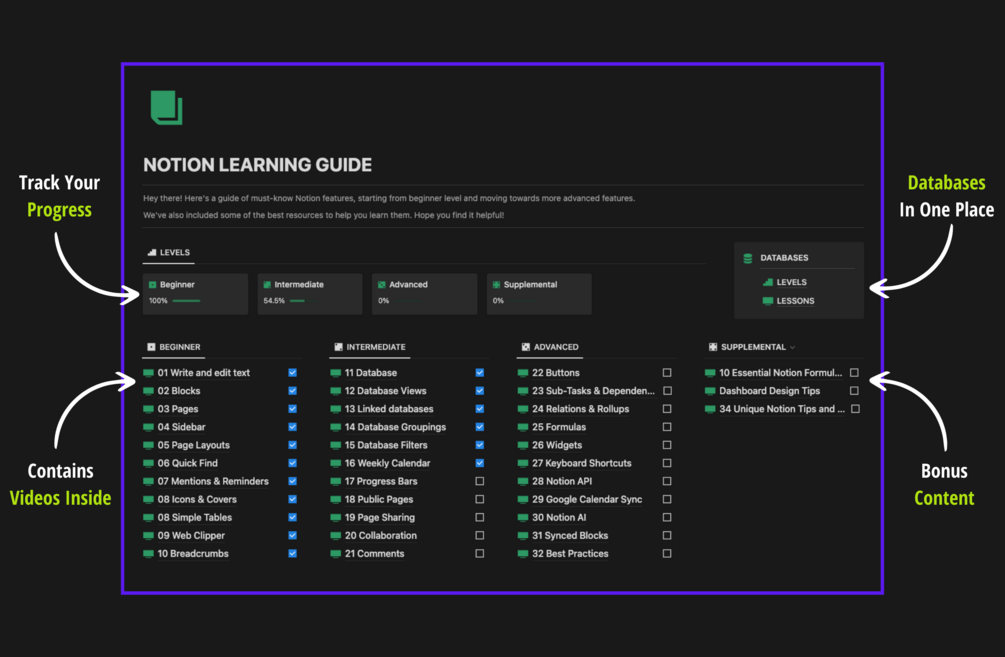Select the LEVELS tab
The width and height of the screenshot is (1005, 657).
click(x=168, y=253)
